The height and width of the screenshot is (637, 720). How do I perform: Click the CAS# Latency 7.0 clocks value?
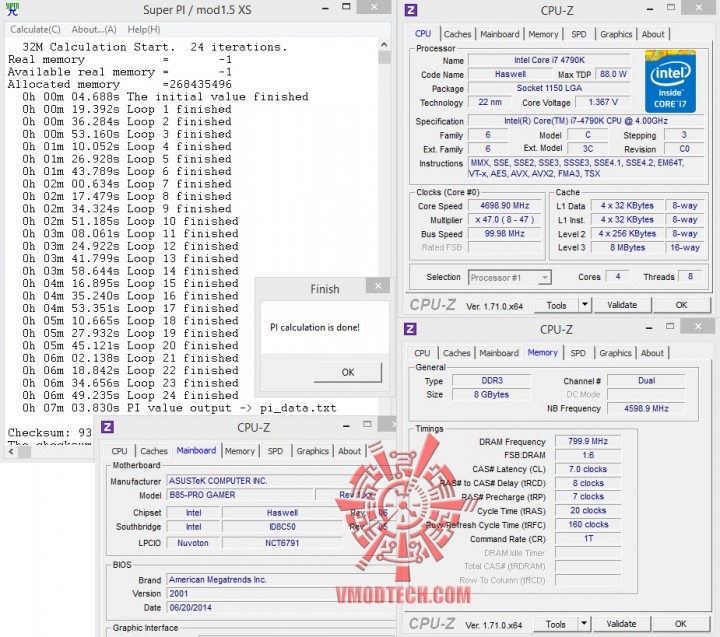(x=588, y=469)
